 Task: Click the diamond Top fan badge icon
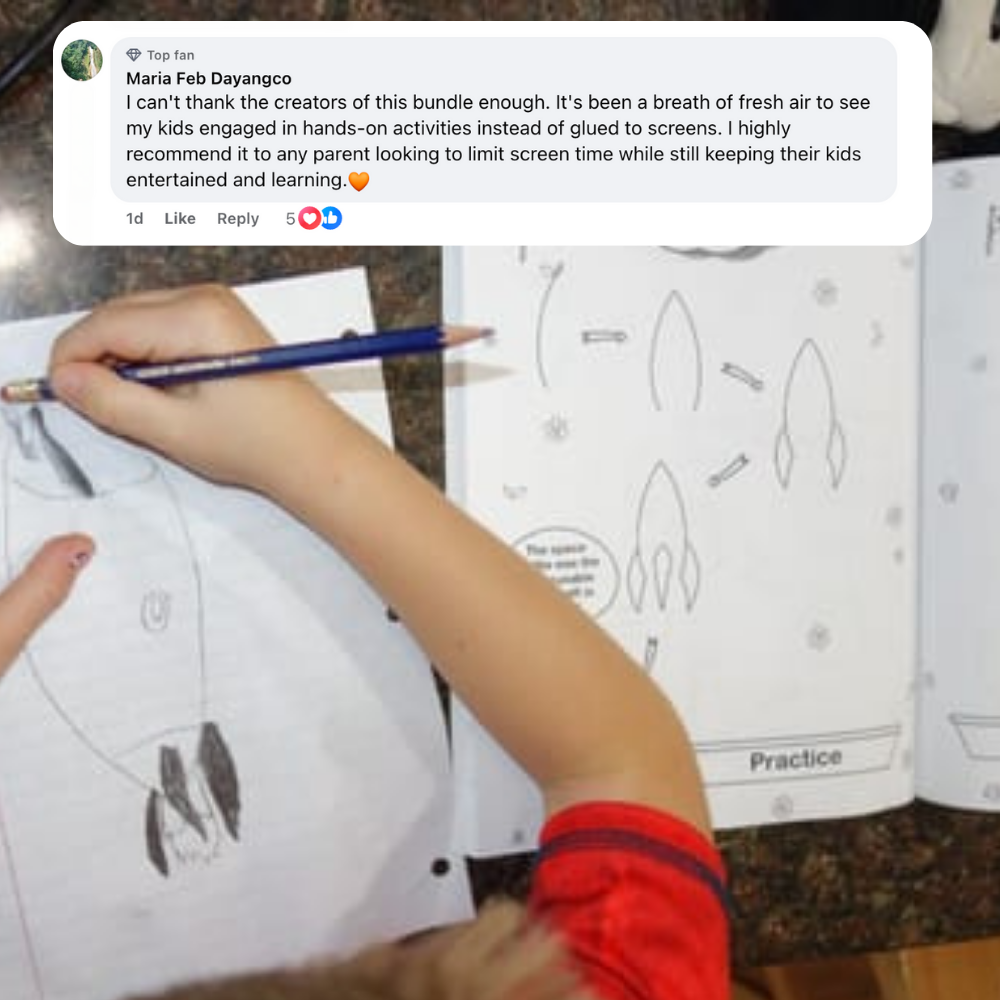click(133, 55)
